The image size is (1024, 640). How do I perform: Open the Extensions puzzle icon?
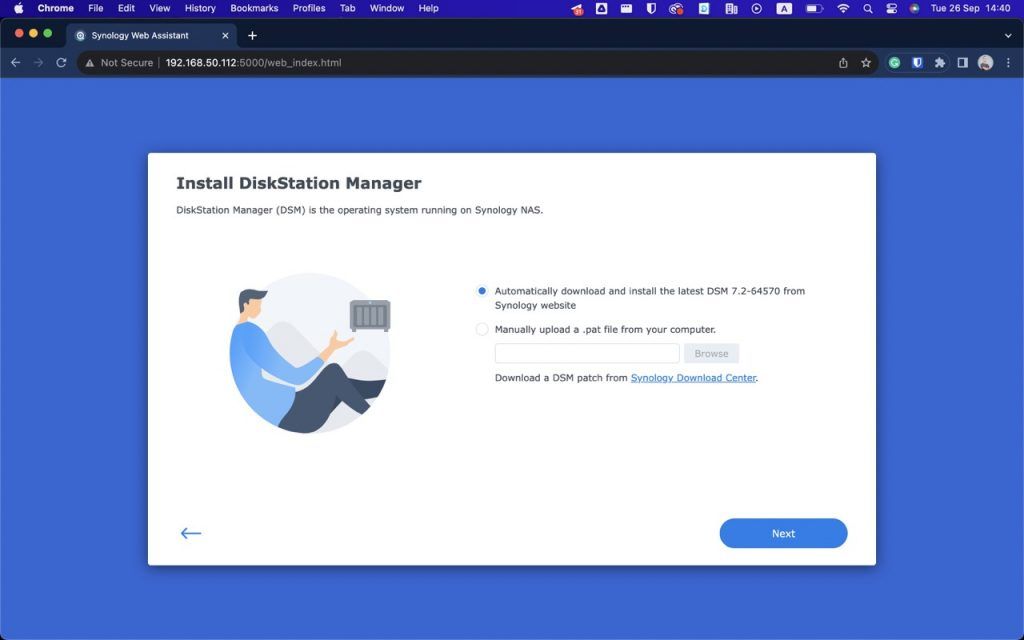pos(940,63)
